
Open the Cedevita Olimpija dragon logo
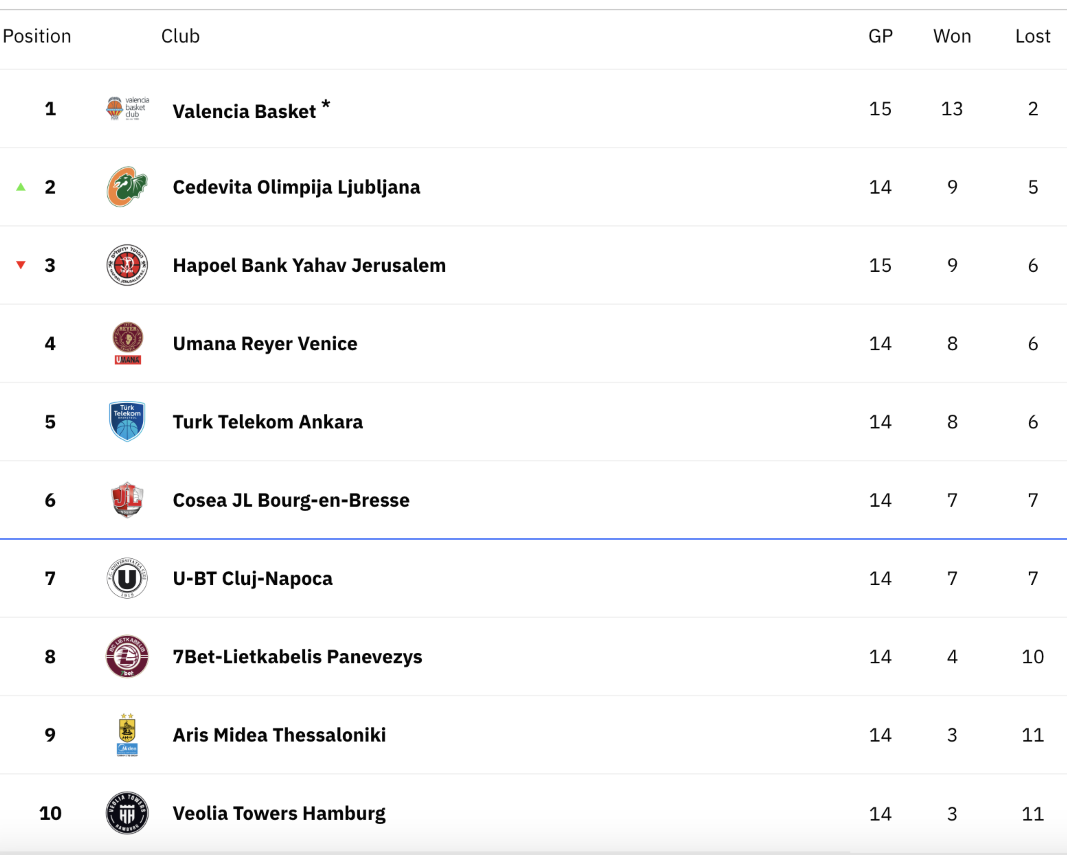click(127, 187)
